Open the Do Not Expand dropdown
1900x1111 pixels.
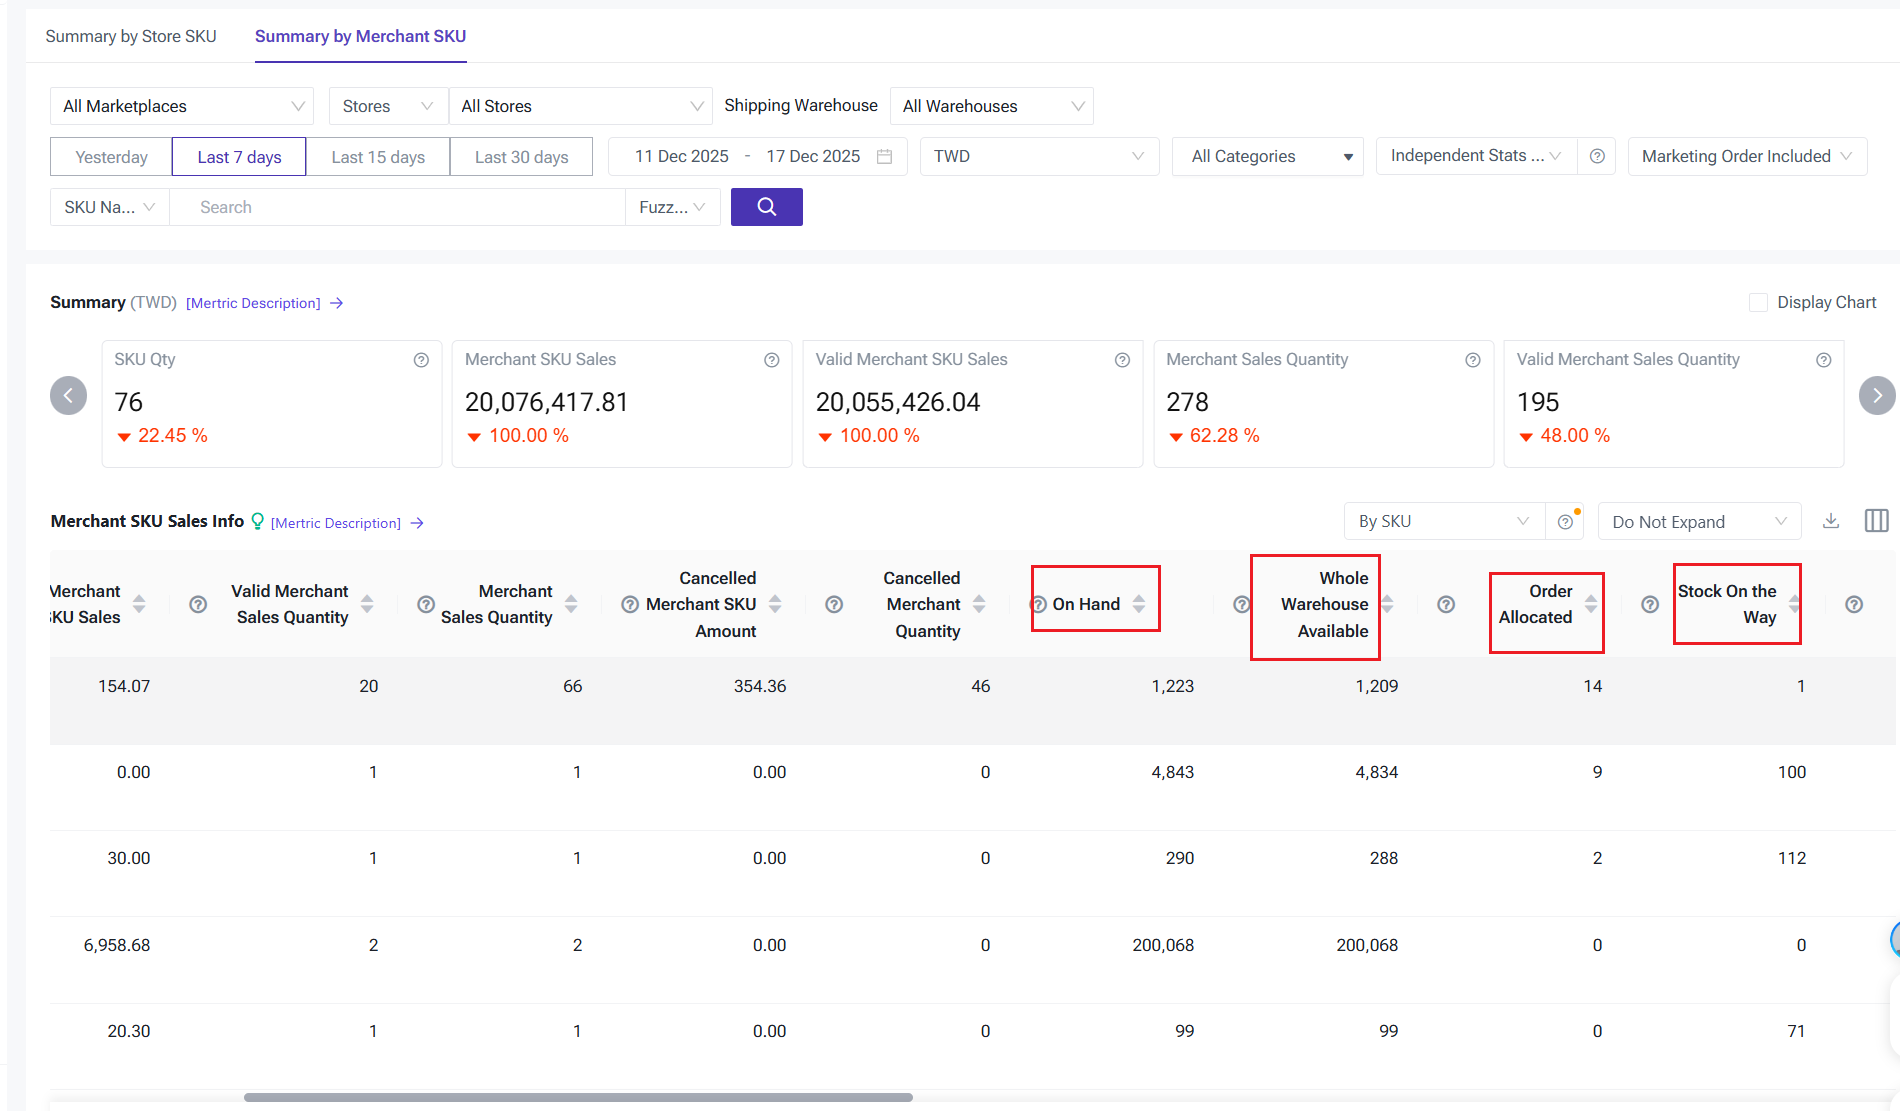coord(1699,522)
